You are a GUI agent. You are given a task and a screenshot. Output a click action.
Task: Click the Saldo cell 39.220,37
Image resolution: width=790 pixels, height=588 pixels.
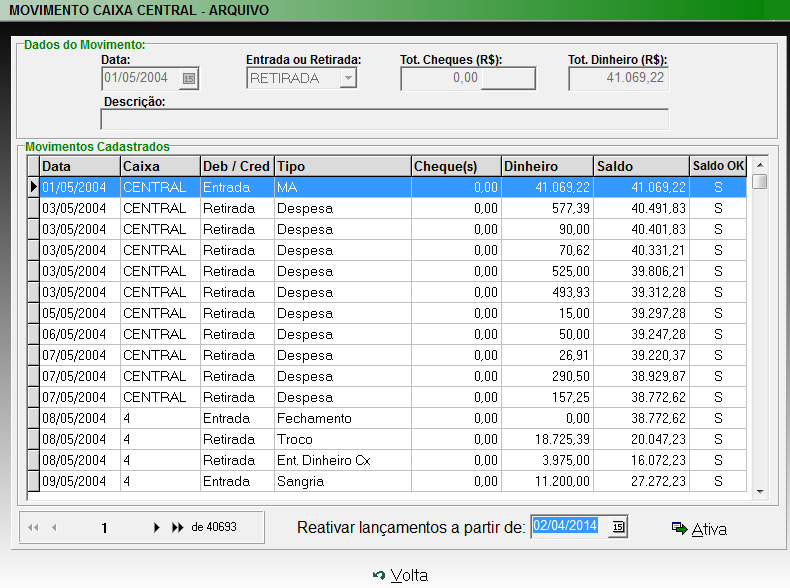click(641, 355)
